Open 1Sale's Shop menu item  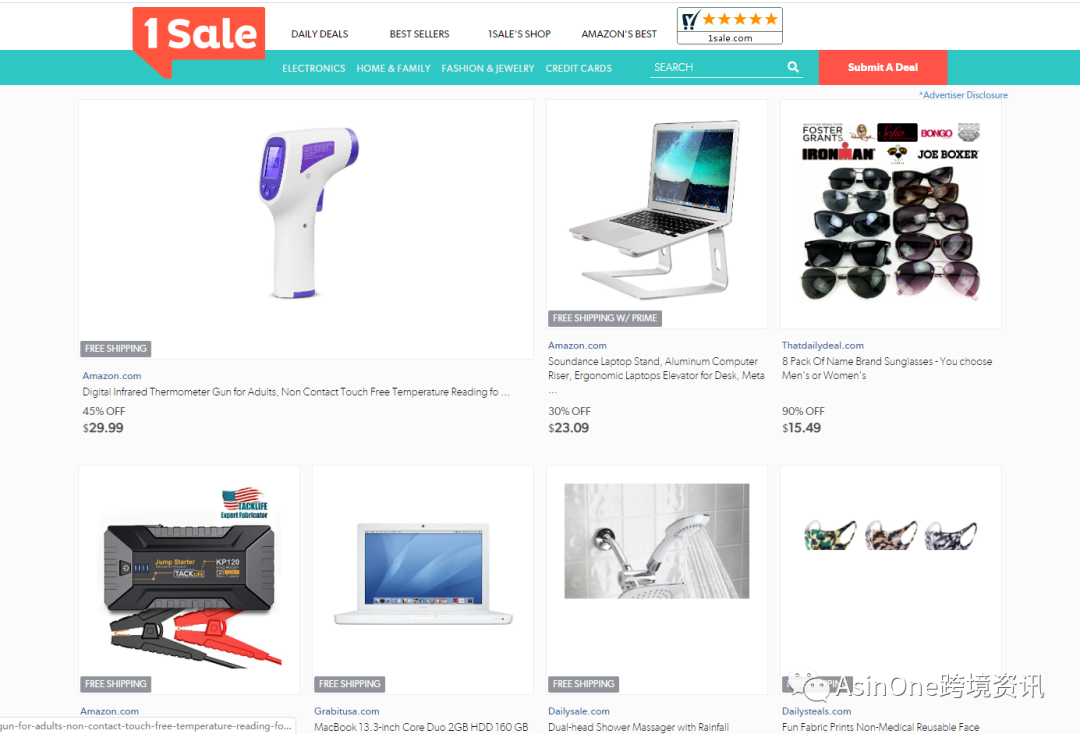coord(519,34)
